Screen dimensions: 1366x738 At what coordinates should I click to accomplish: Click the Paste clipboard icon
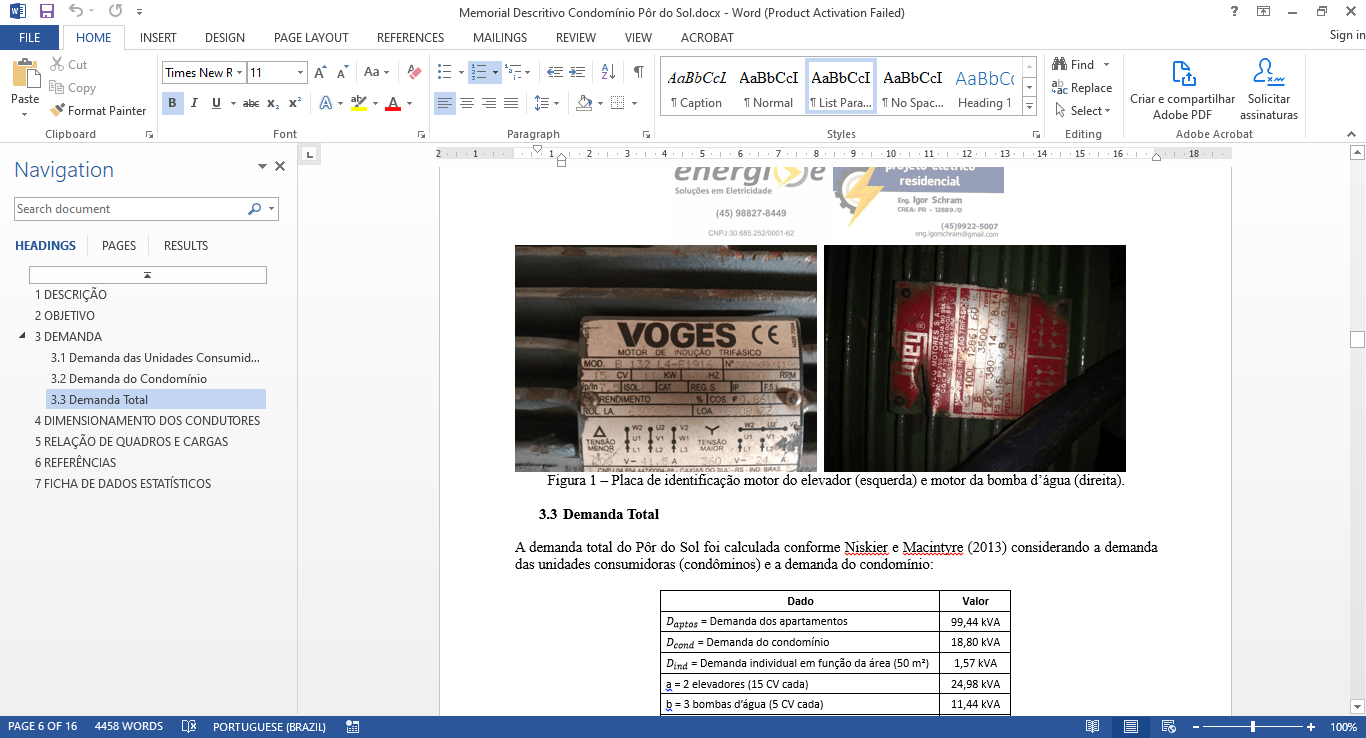(25, 75)
